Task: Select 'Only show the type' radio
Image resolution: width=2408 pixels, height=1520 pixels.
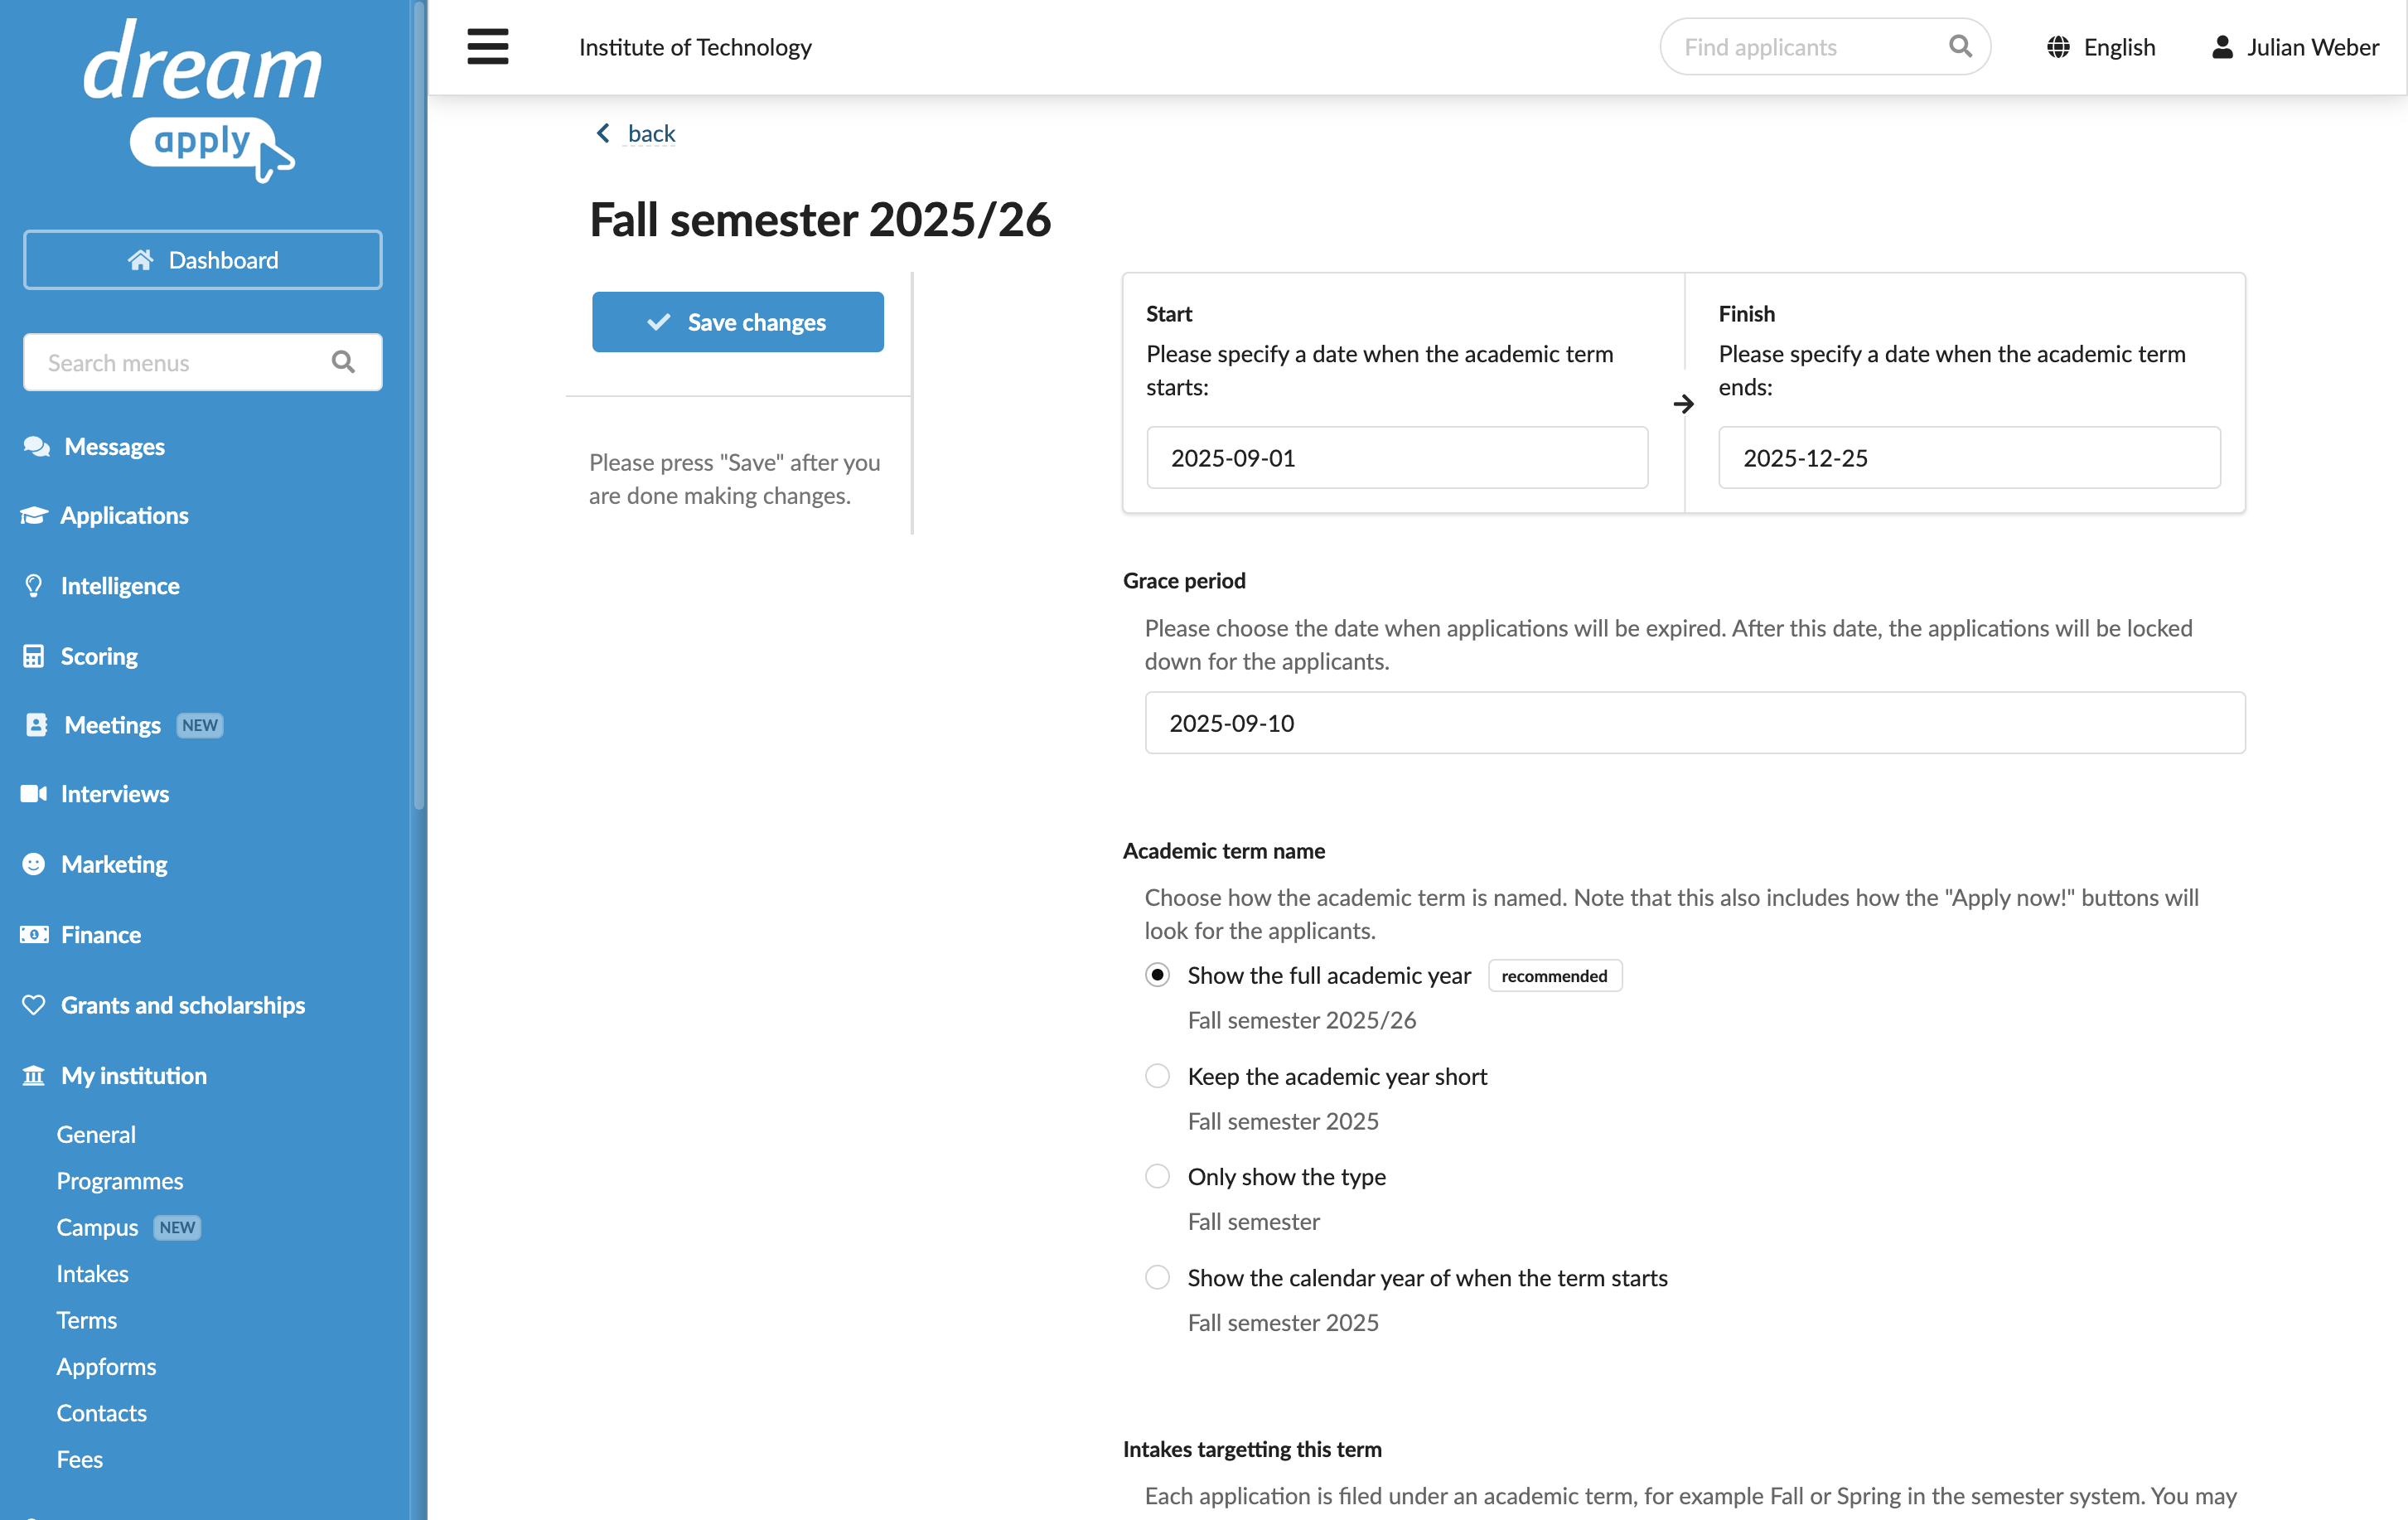Action: click(x=1157, y=1176)
